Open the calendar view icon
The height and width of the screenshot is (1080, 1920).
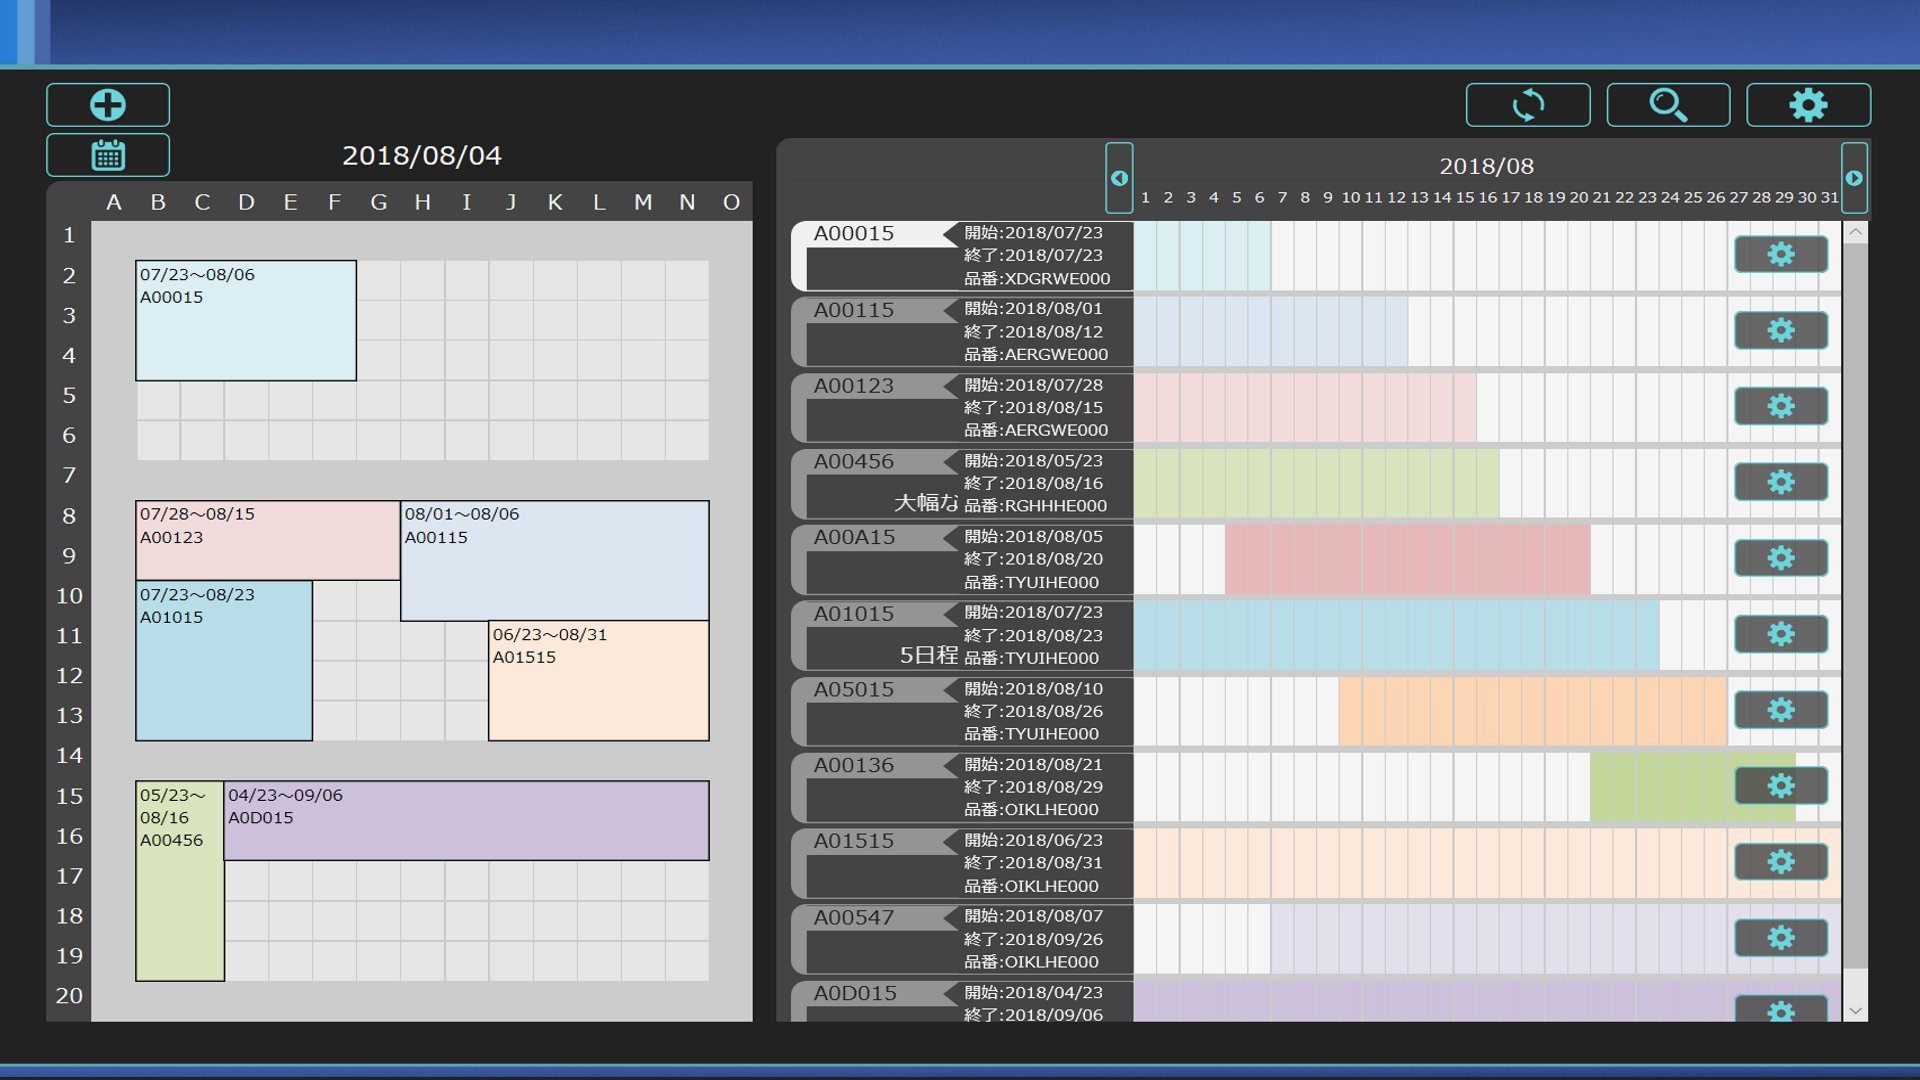[x=108, y=154]
